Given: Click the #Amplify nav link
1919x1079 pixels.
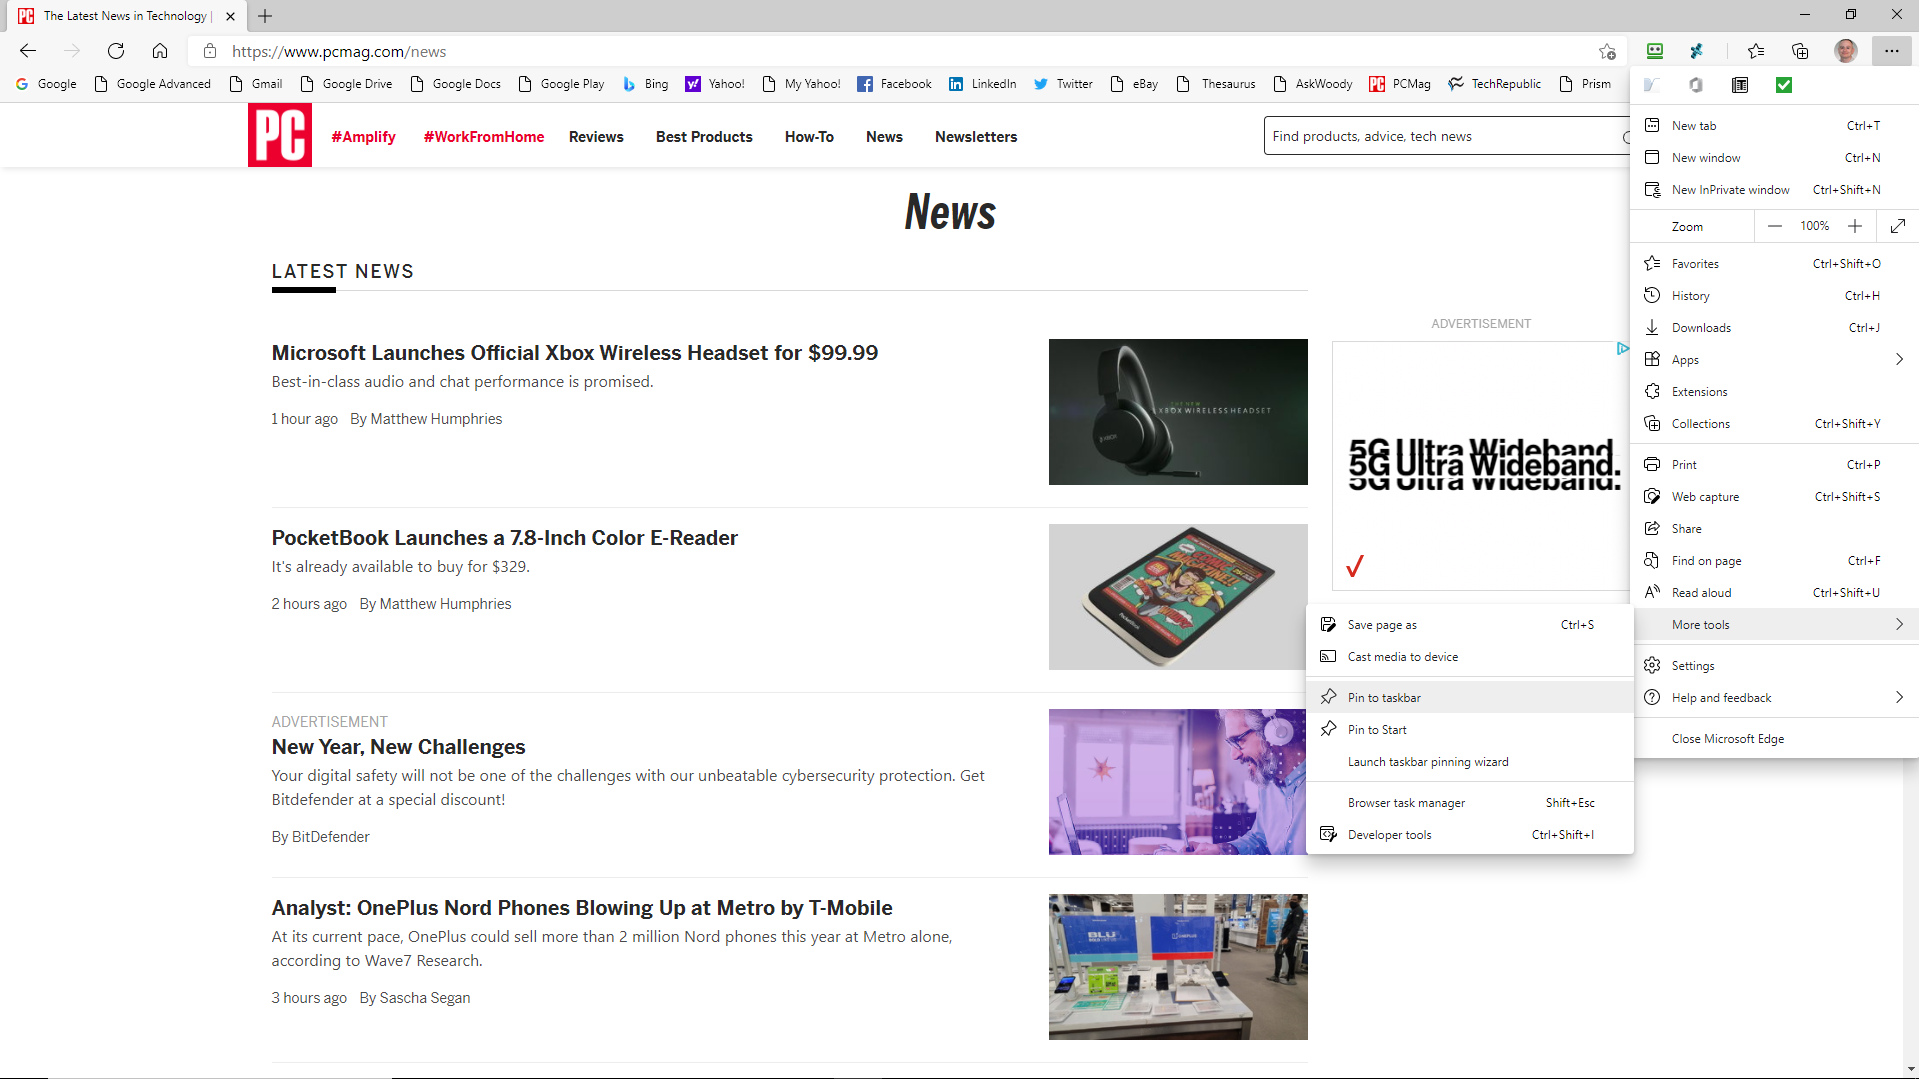Looking at the screenshot, I should (363, 137).
